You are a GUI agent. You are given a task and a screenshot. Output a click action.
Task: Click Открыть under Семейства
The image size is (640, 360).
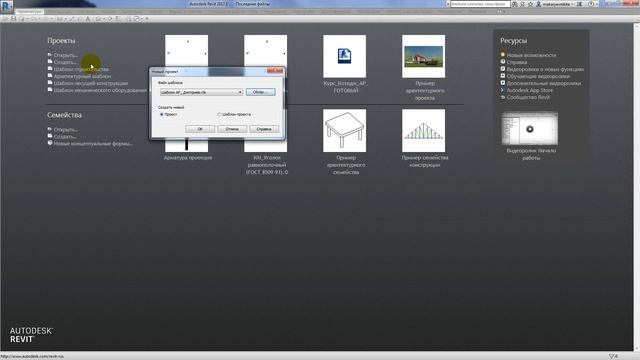pyautogui.click(x=65, y=129)
